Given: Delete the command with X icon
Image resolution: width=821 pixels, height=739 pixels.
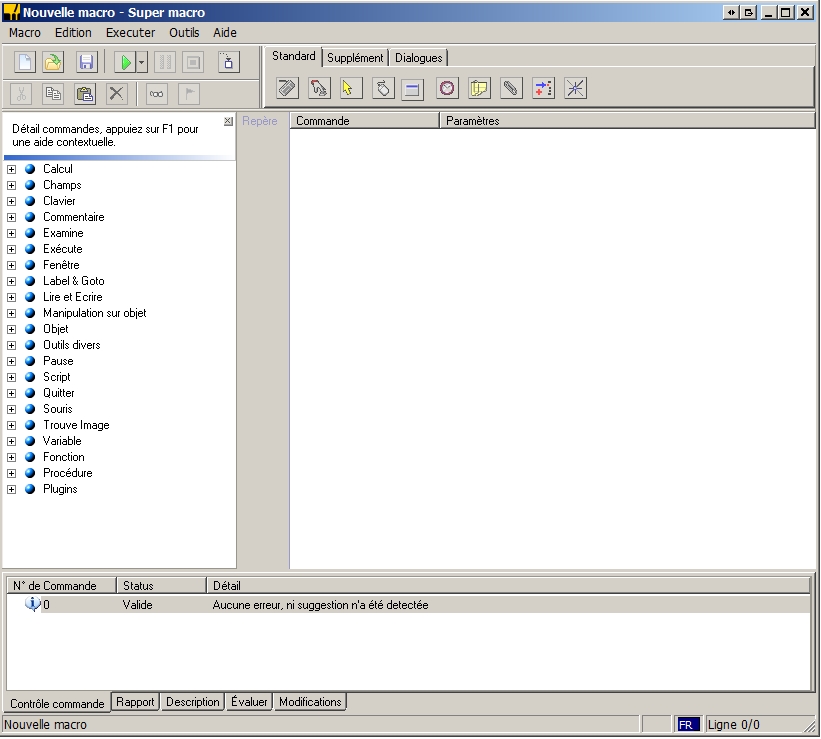Looking at the screenshot, I should (x=116, y=94).
